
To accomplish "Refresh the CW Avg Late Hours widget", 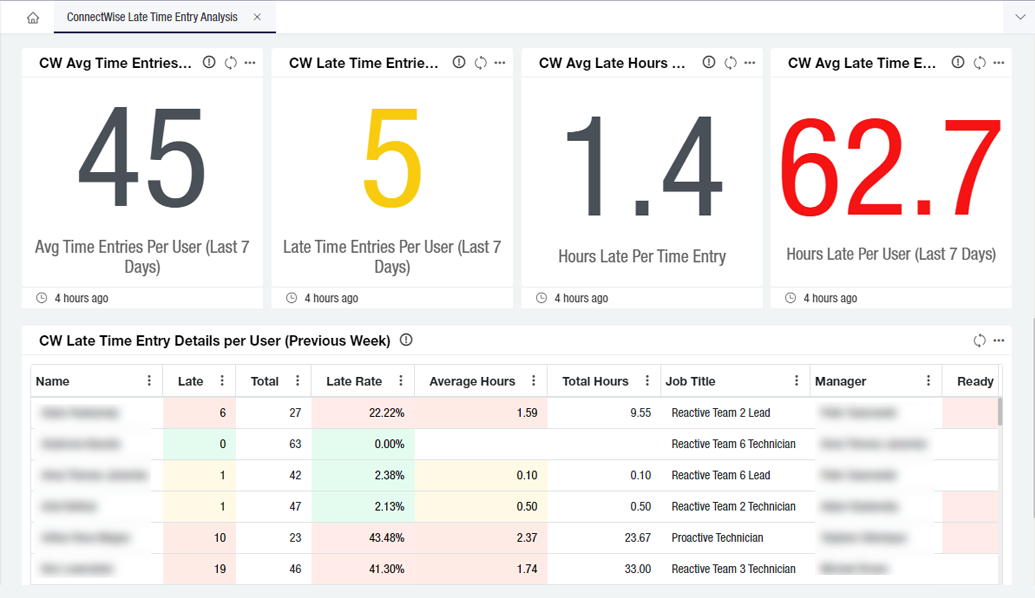I will click(x=730, y=63).
